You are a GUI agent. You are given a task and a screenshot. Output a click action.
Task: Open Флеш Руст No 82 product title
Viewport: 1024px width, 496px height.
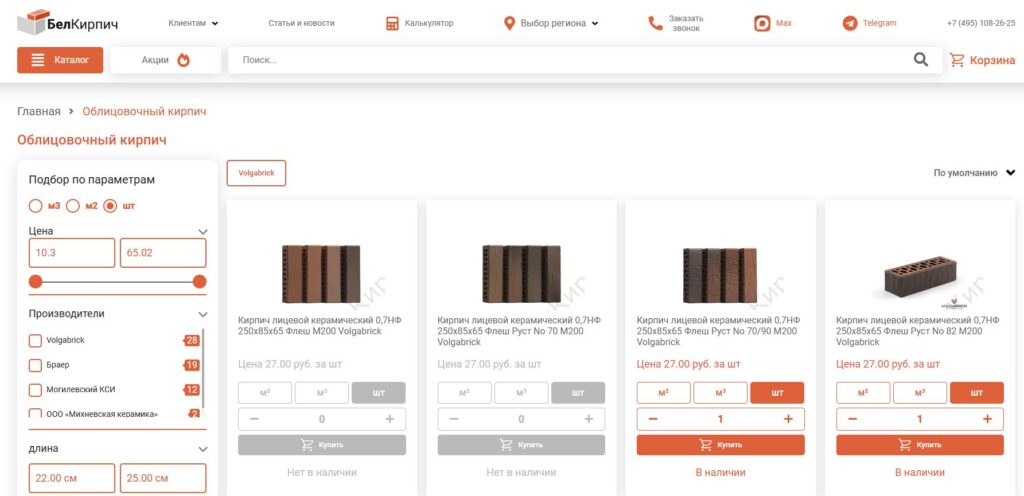pyautogui.click(x=918, y=331)
